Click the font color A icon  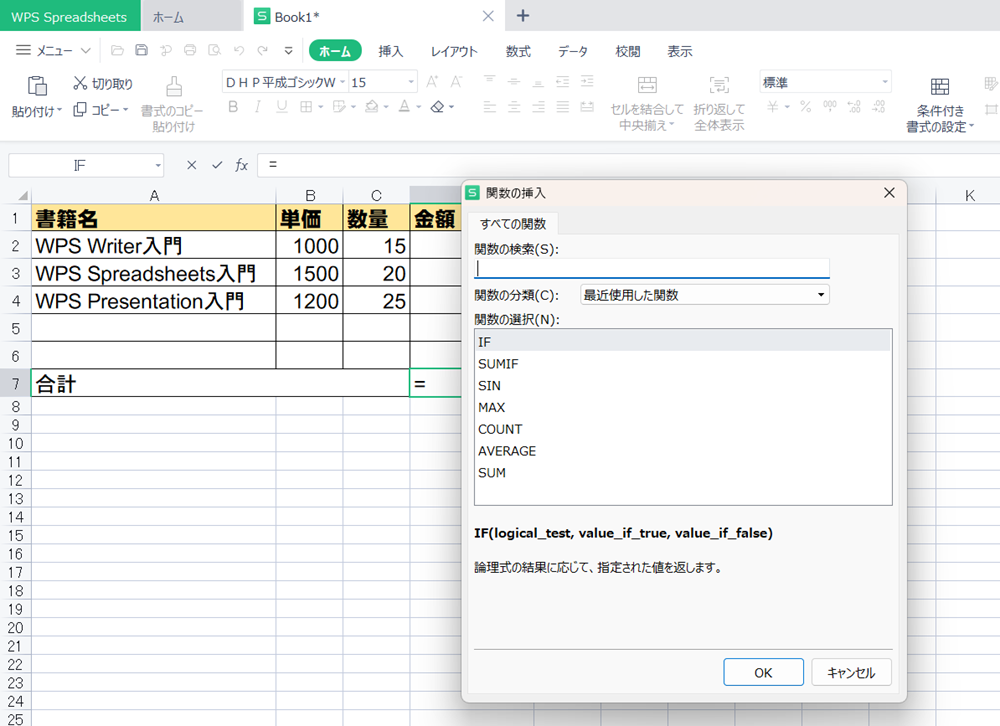point(404,107)
